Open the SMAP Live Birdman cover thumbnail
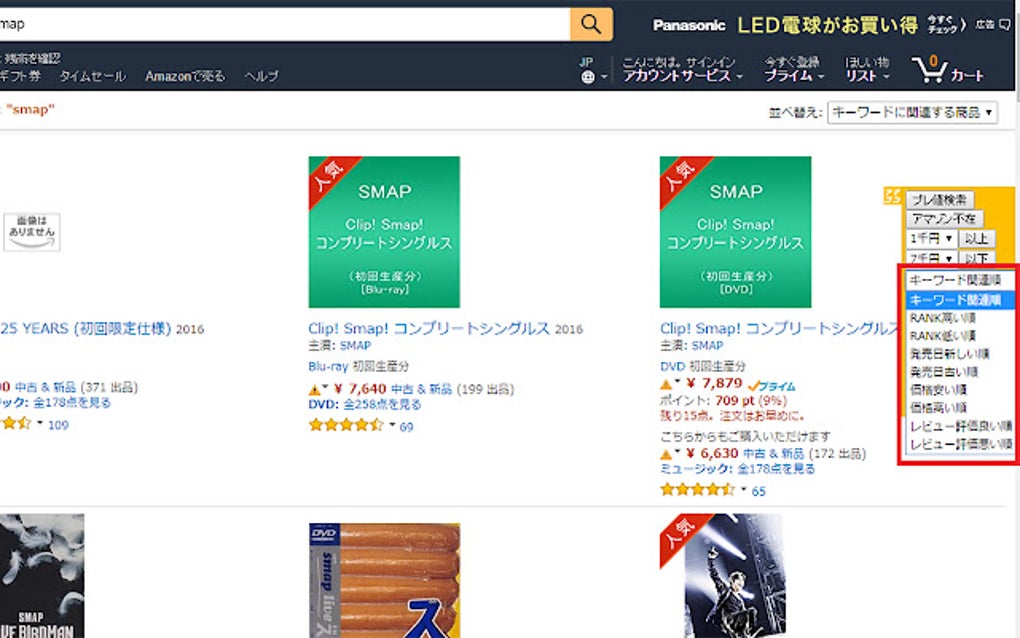This screenshot has width=1020, height=638. [x=42, y=576]
